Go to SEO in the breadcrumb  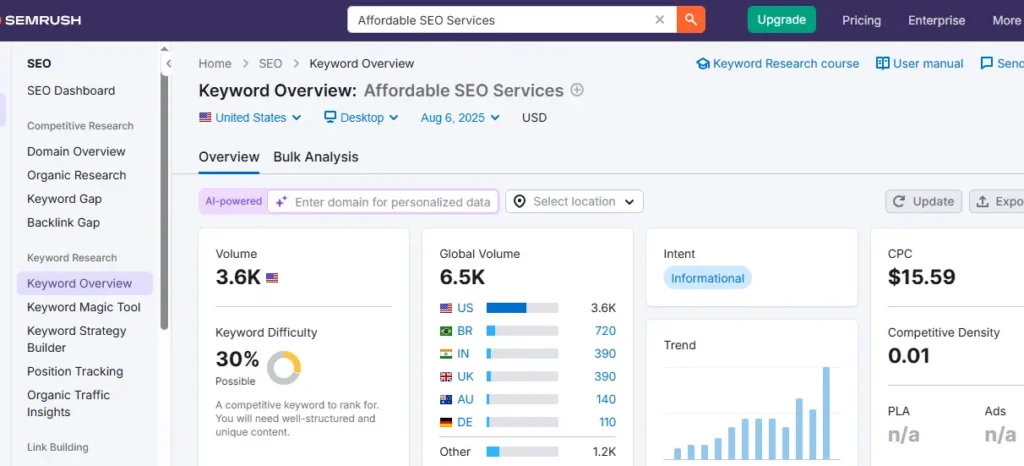tap(270, 63)
